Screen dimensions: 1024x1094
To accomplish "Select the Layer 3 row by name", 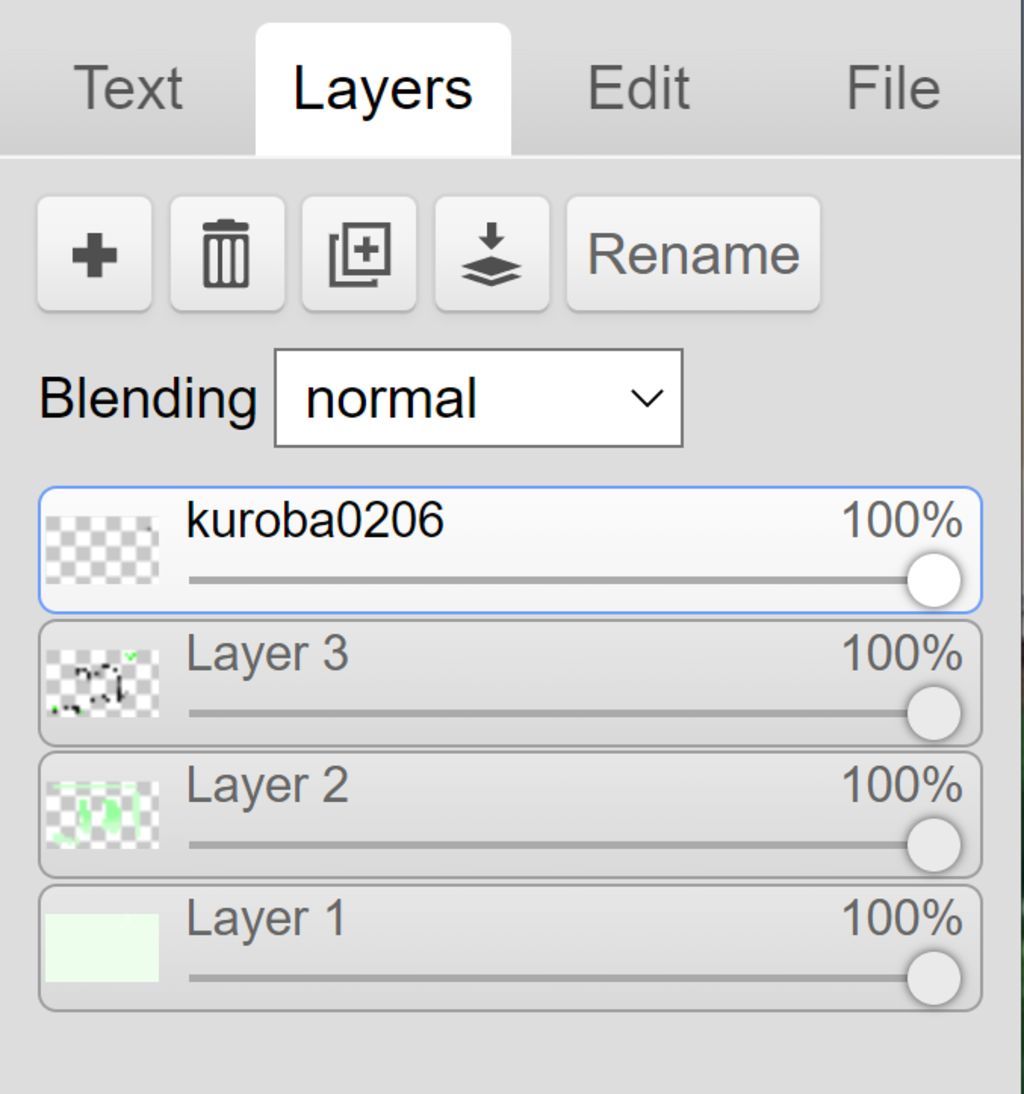I will [267, 654].
